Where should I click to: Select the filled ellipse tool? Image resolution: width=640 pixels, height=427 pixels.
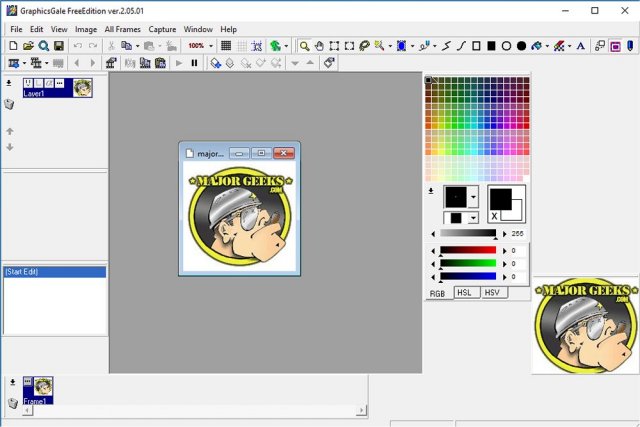pos(521,46)
